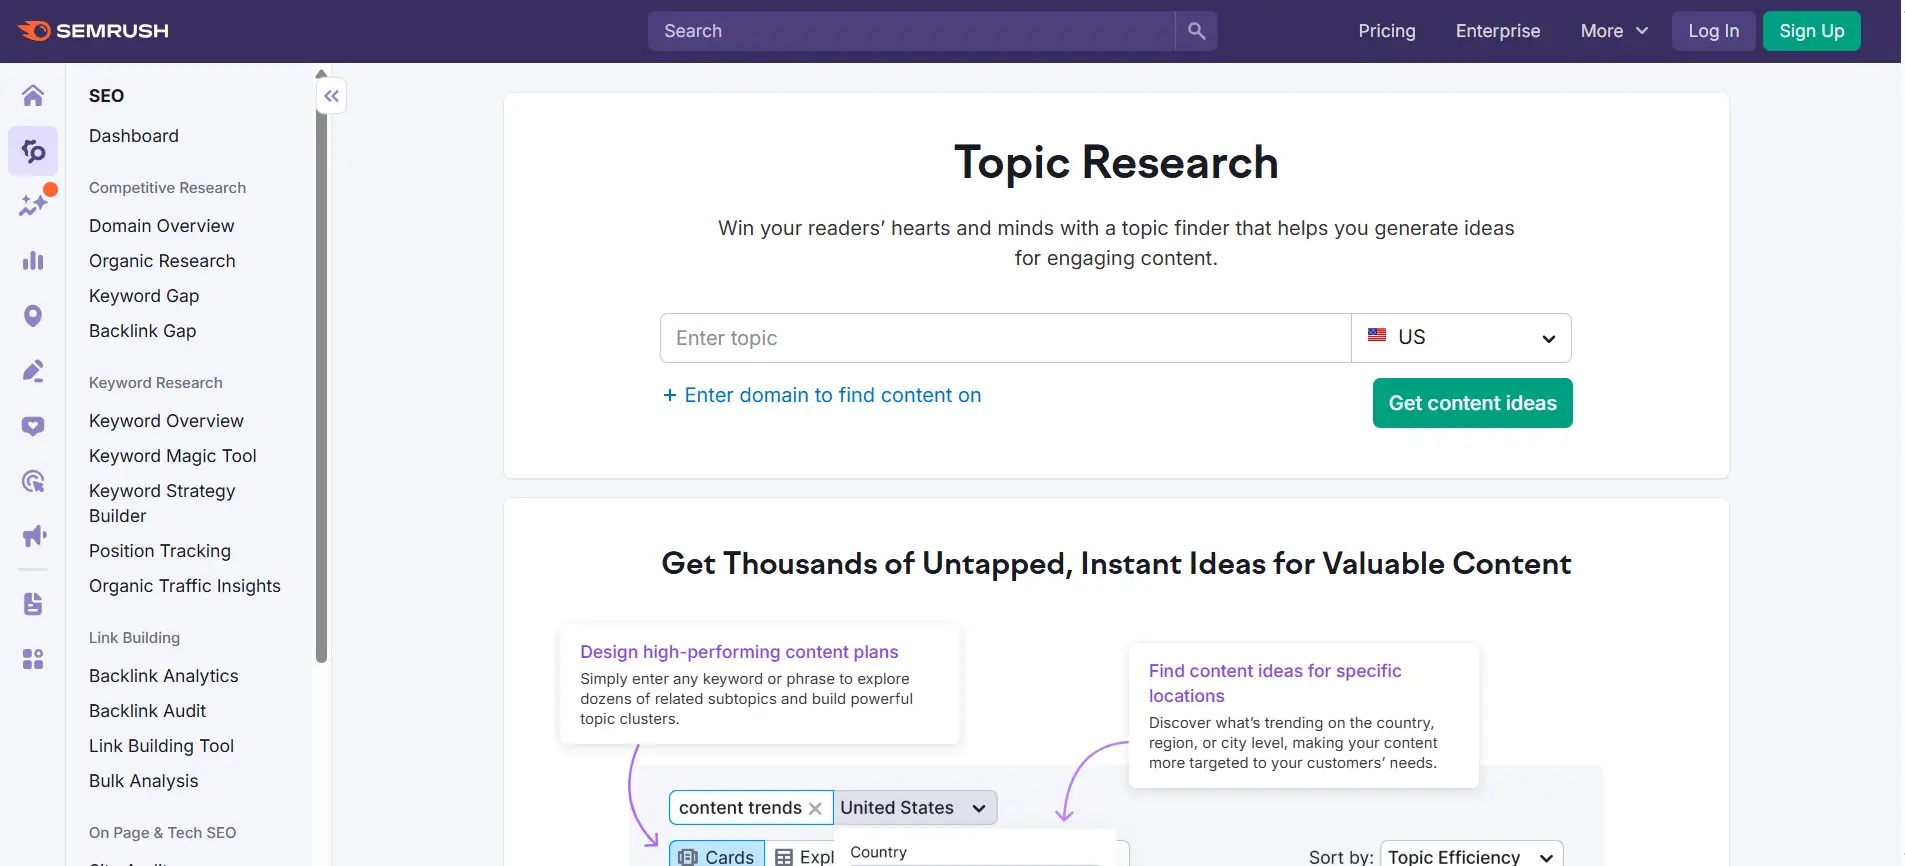Collapse the sidebar with the double-chevron
This screenshot has height=866, width=1905.
[332, 96]
